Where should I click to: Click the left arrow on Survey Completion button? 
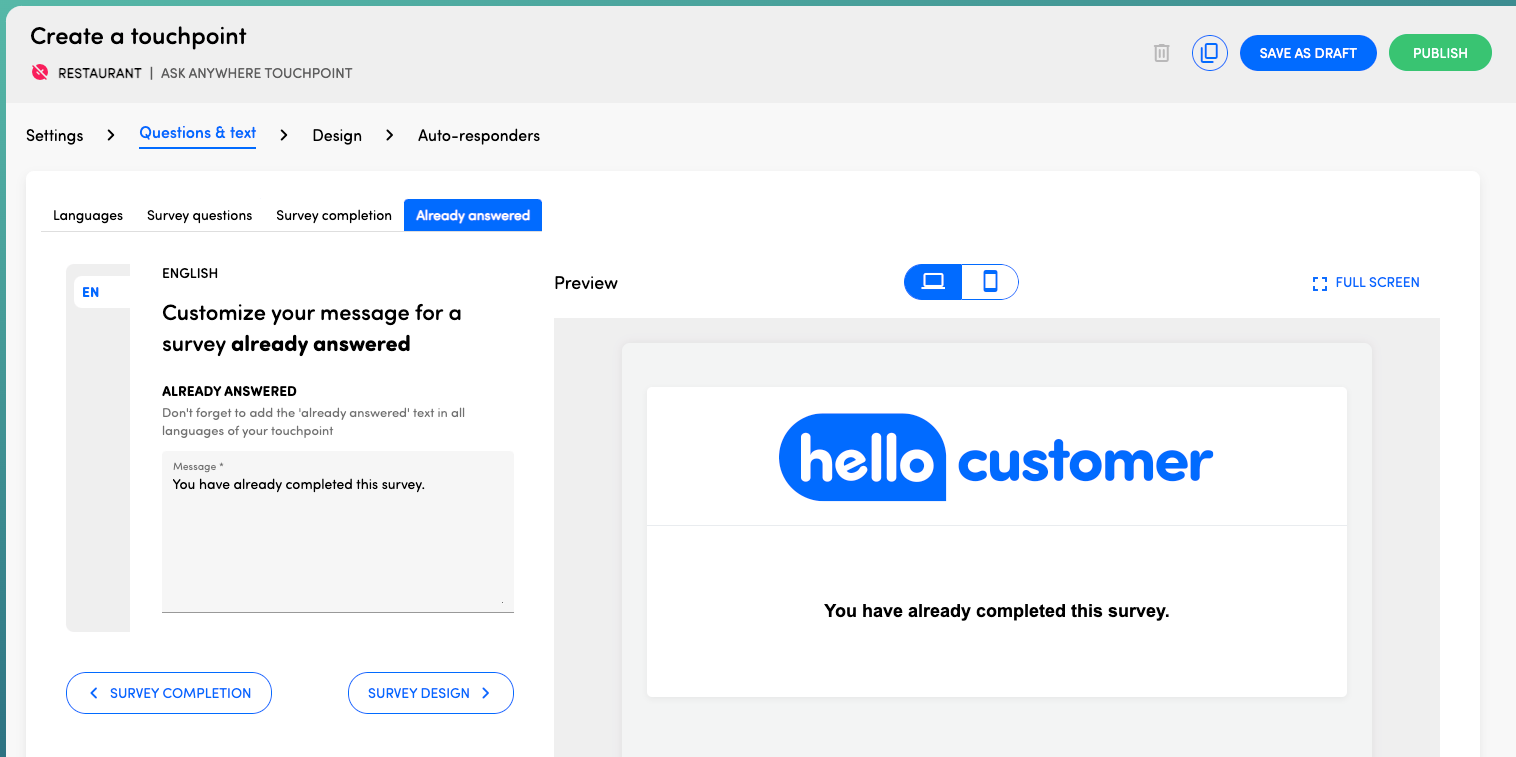pos(94,693)
